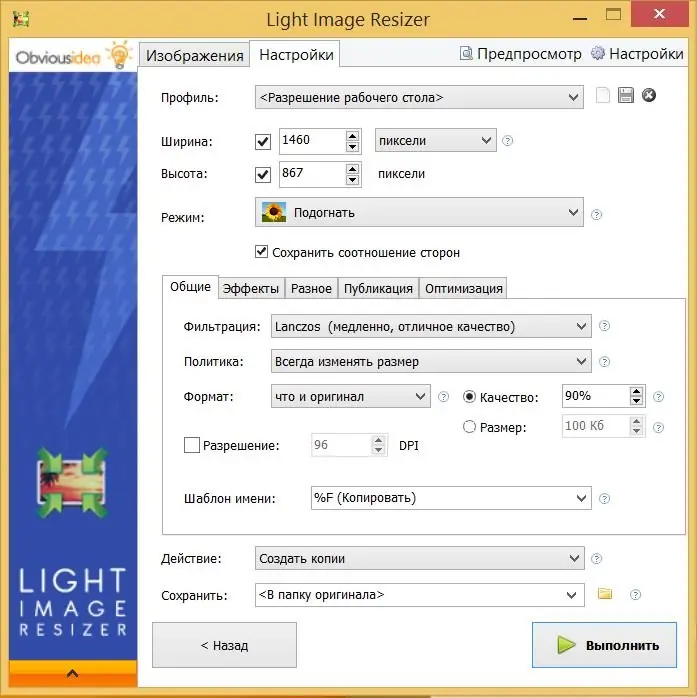Delete profile with the round X icon
This screenshot has height=698, width=697.
click(649, 95)
